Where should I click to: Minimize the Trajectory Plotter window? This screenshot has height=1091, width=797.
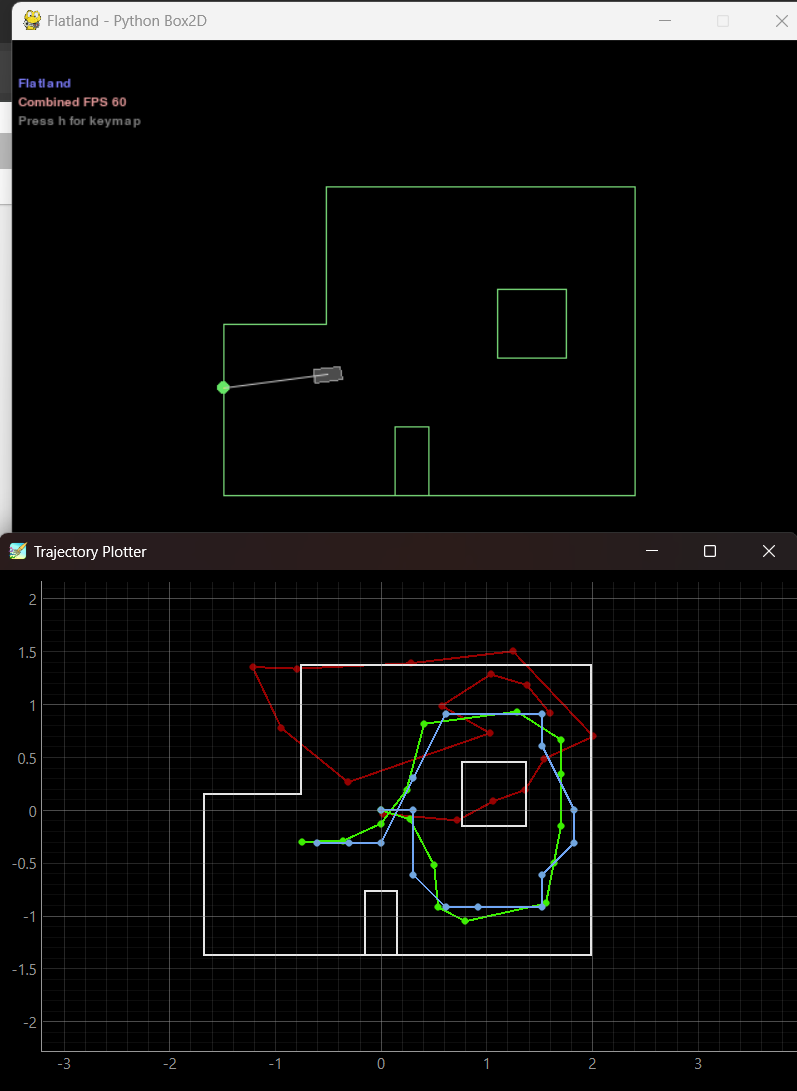point(652,551)
